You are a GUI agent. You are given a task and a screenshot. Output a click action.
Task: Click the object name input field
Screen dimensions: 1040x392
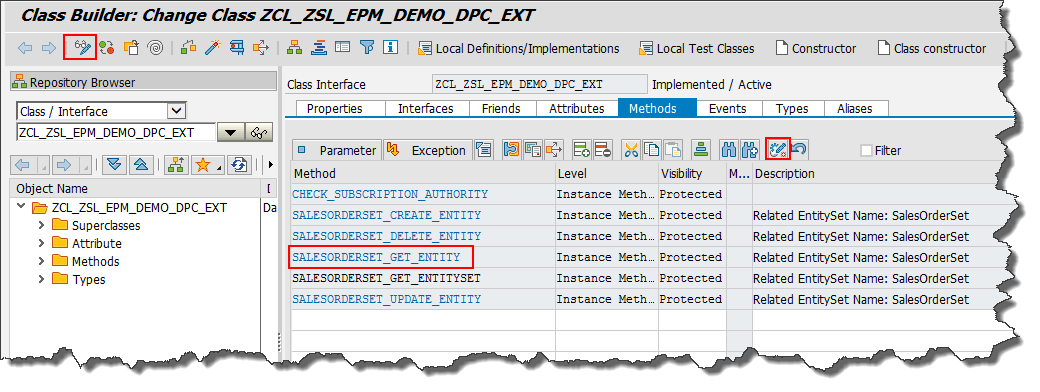pyautogui.click(x=115, y=133)
